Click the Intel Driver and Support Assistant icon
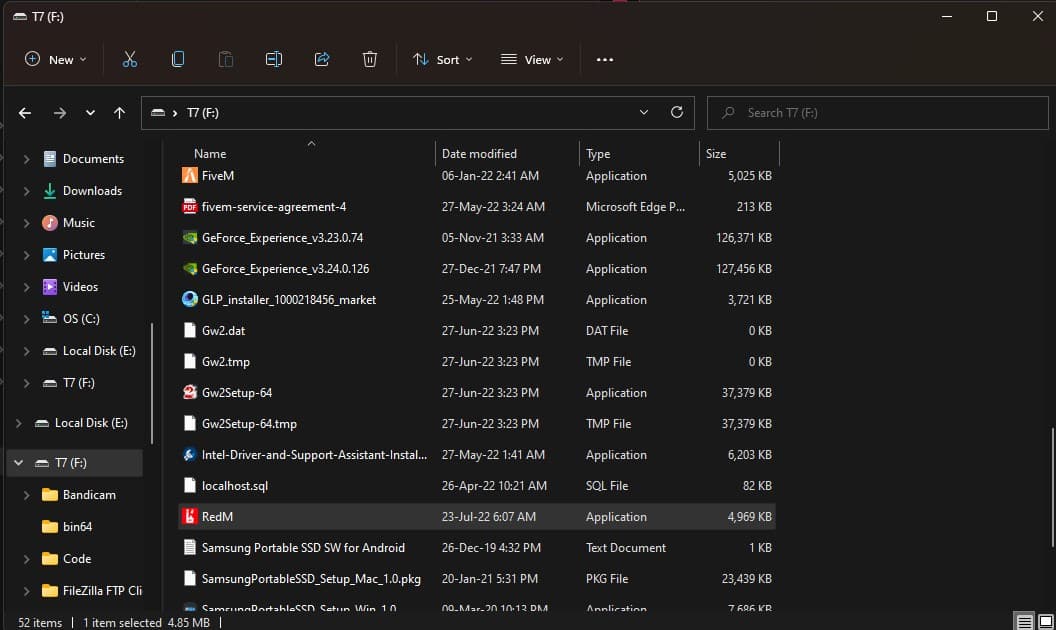The image size is (1056, 630). click(x=190, y=455)
